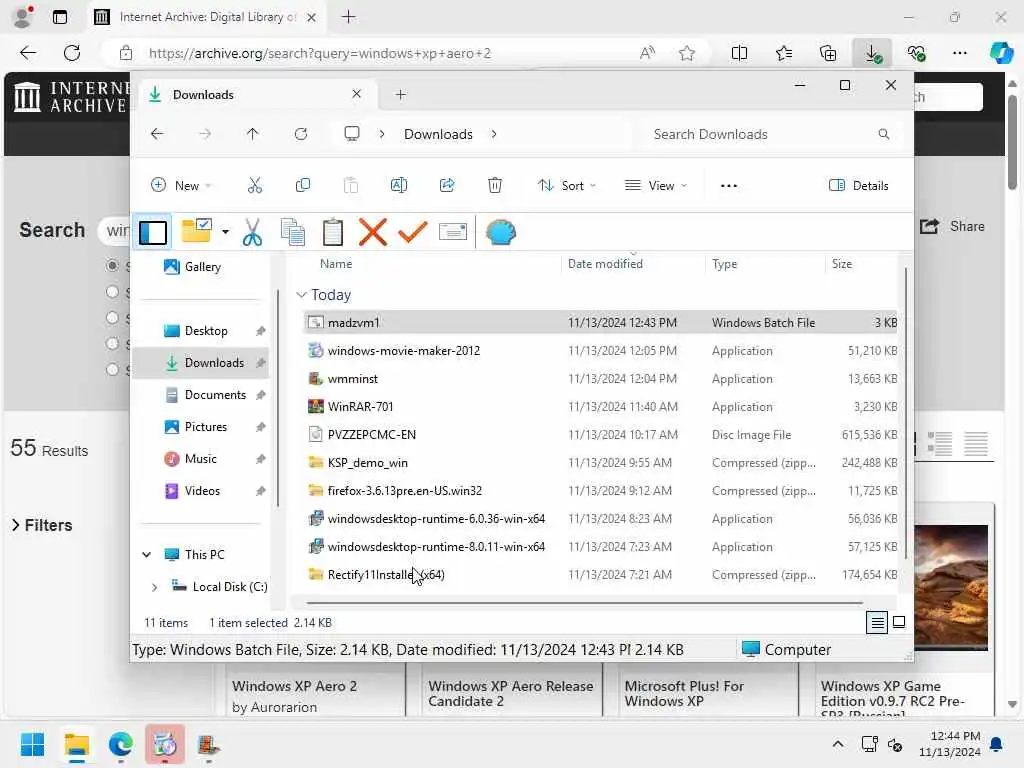Click the rename field icon in classic toolbar
1024x768 pixels.
(x=453, y=232)
